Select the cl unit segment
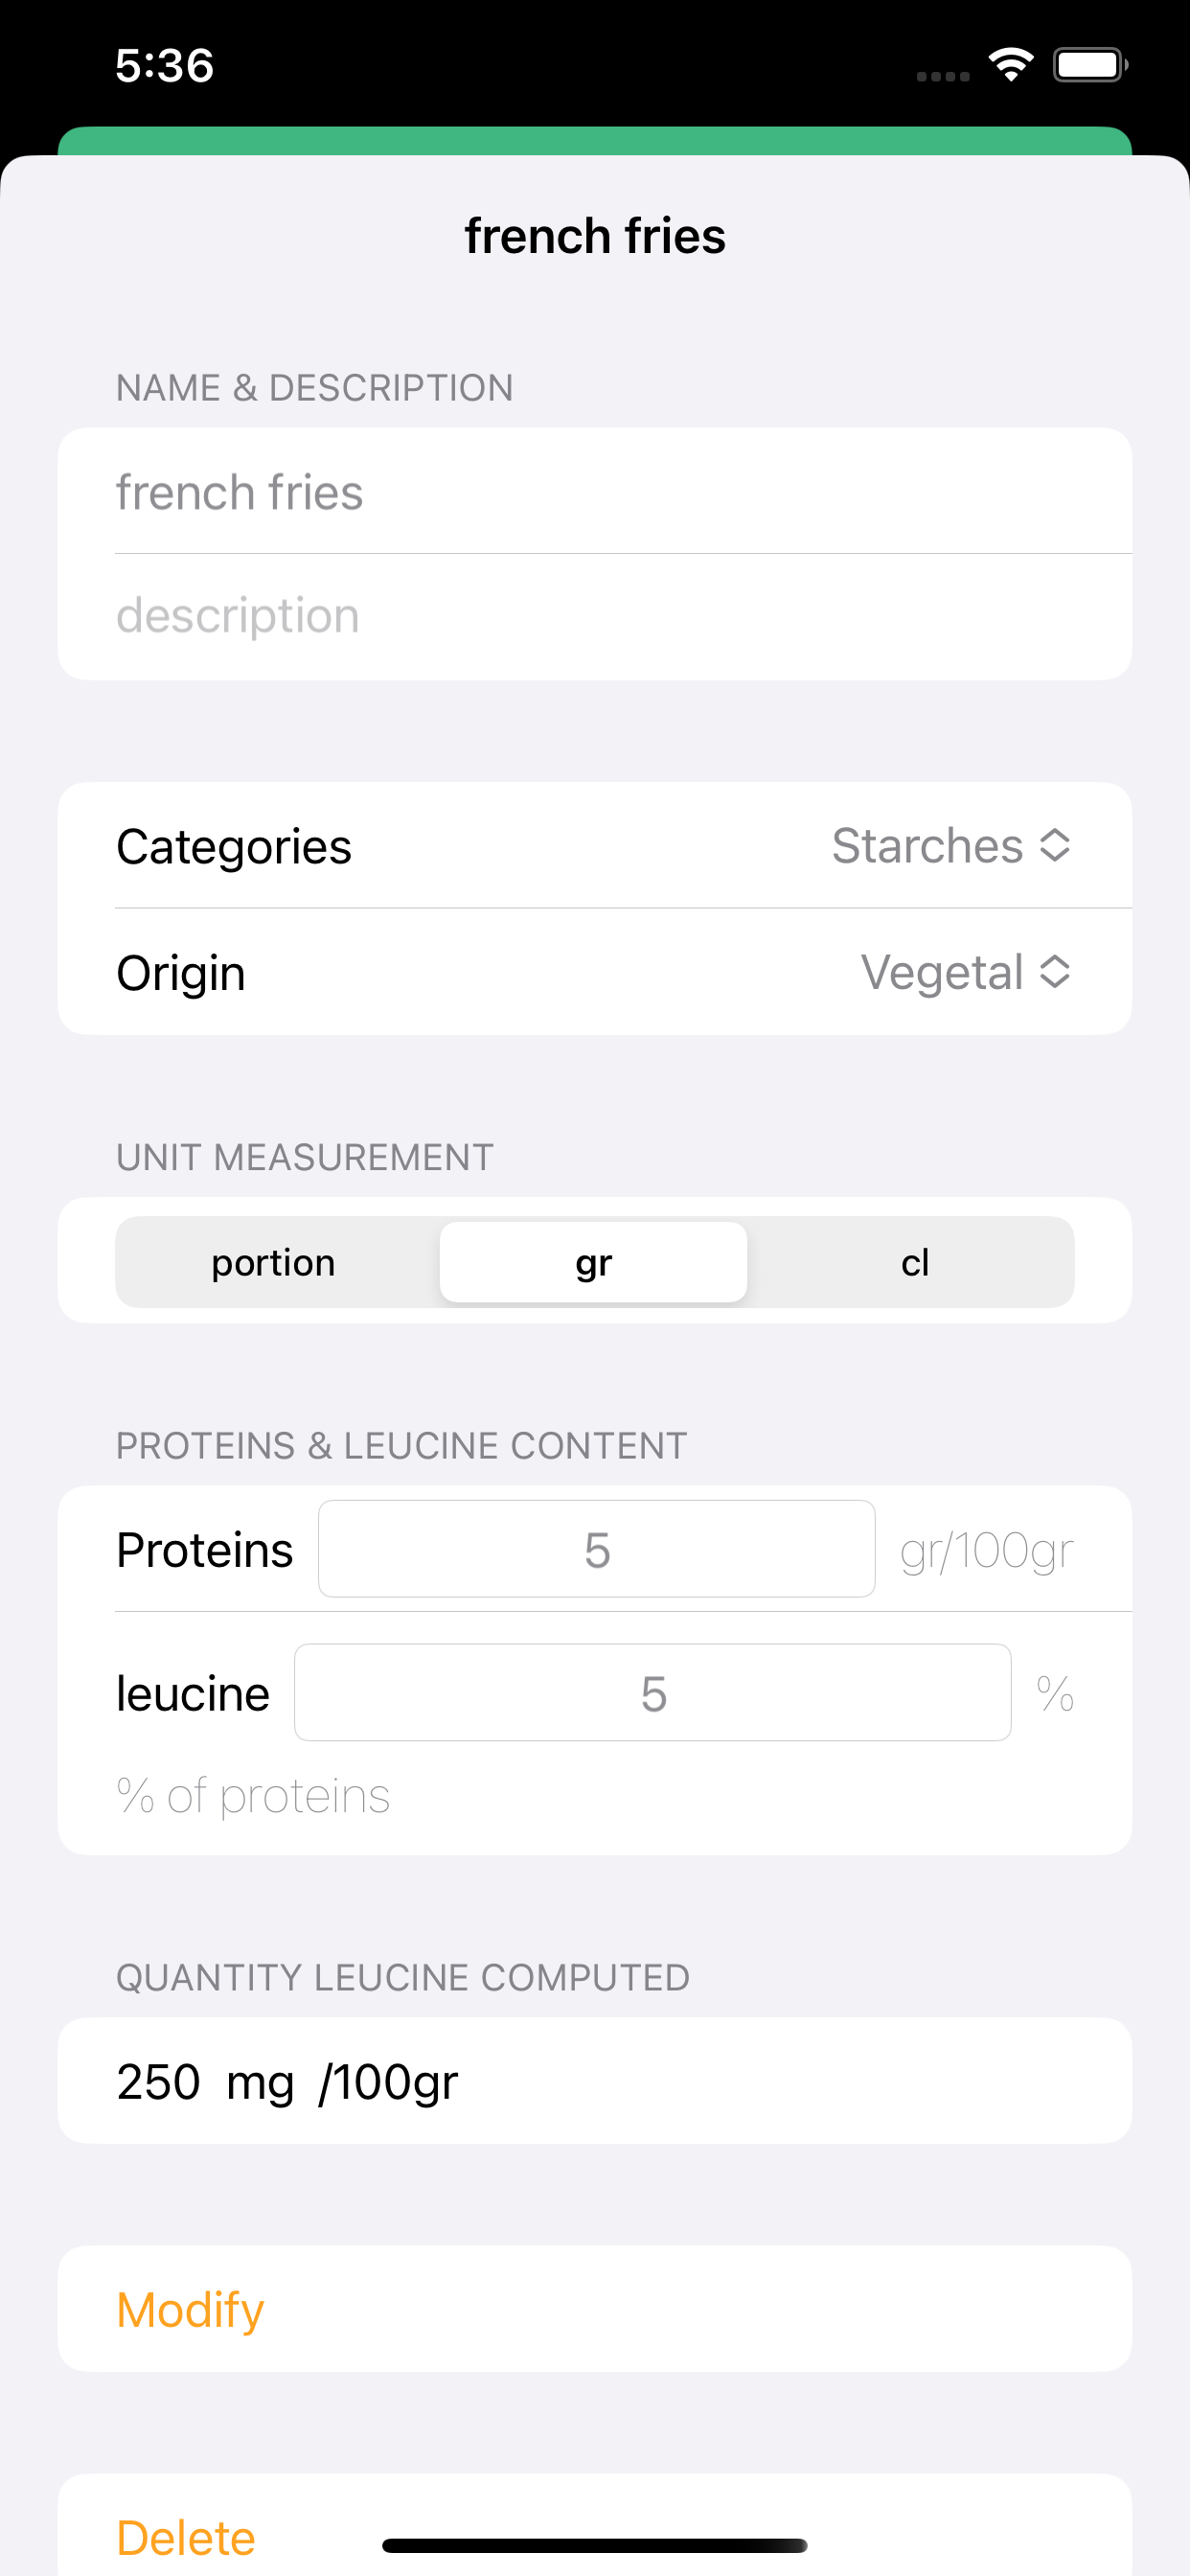Screen dimensions: 1190x2576 pyautogui.click(x=915, y=1262)
